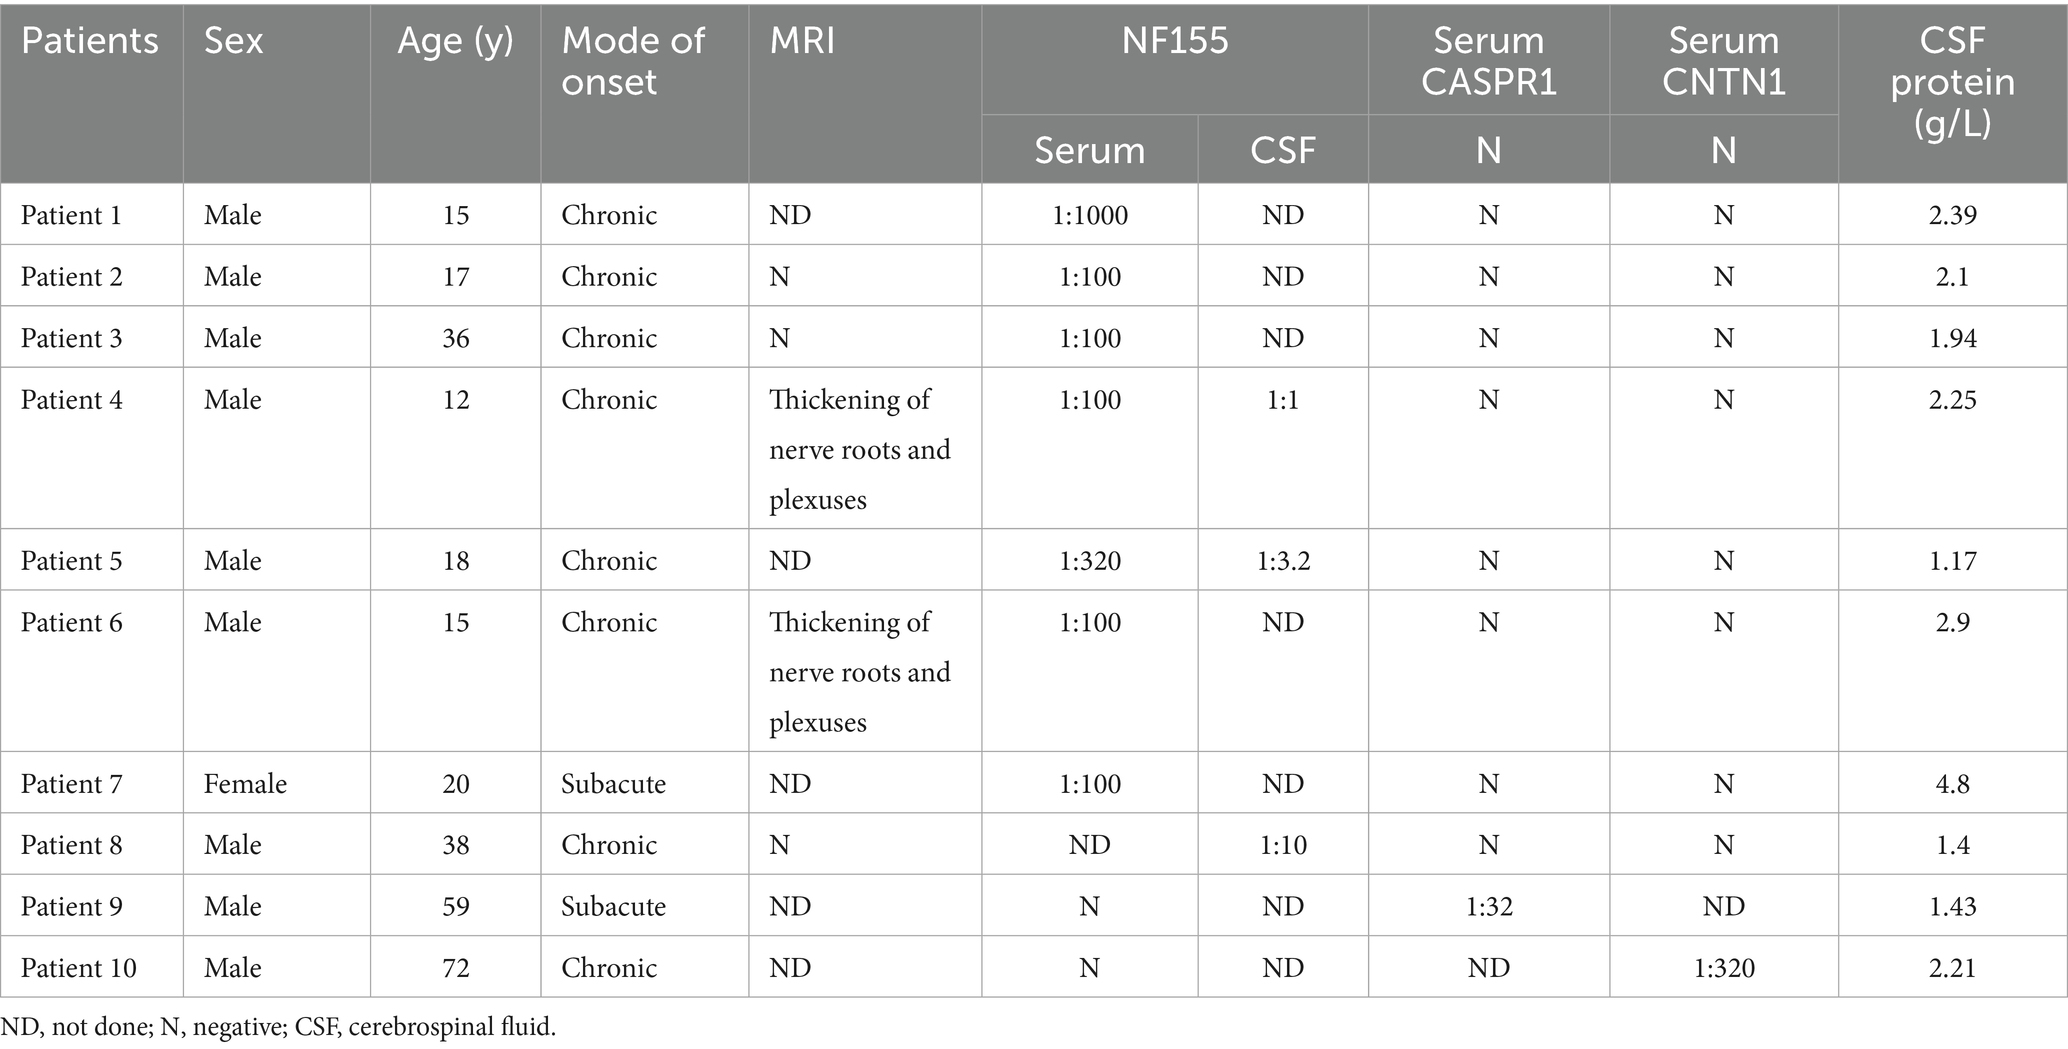Click the Serum CASPR1 header
Viewport: 2068px width, 1049px height.
(1488, 61)
